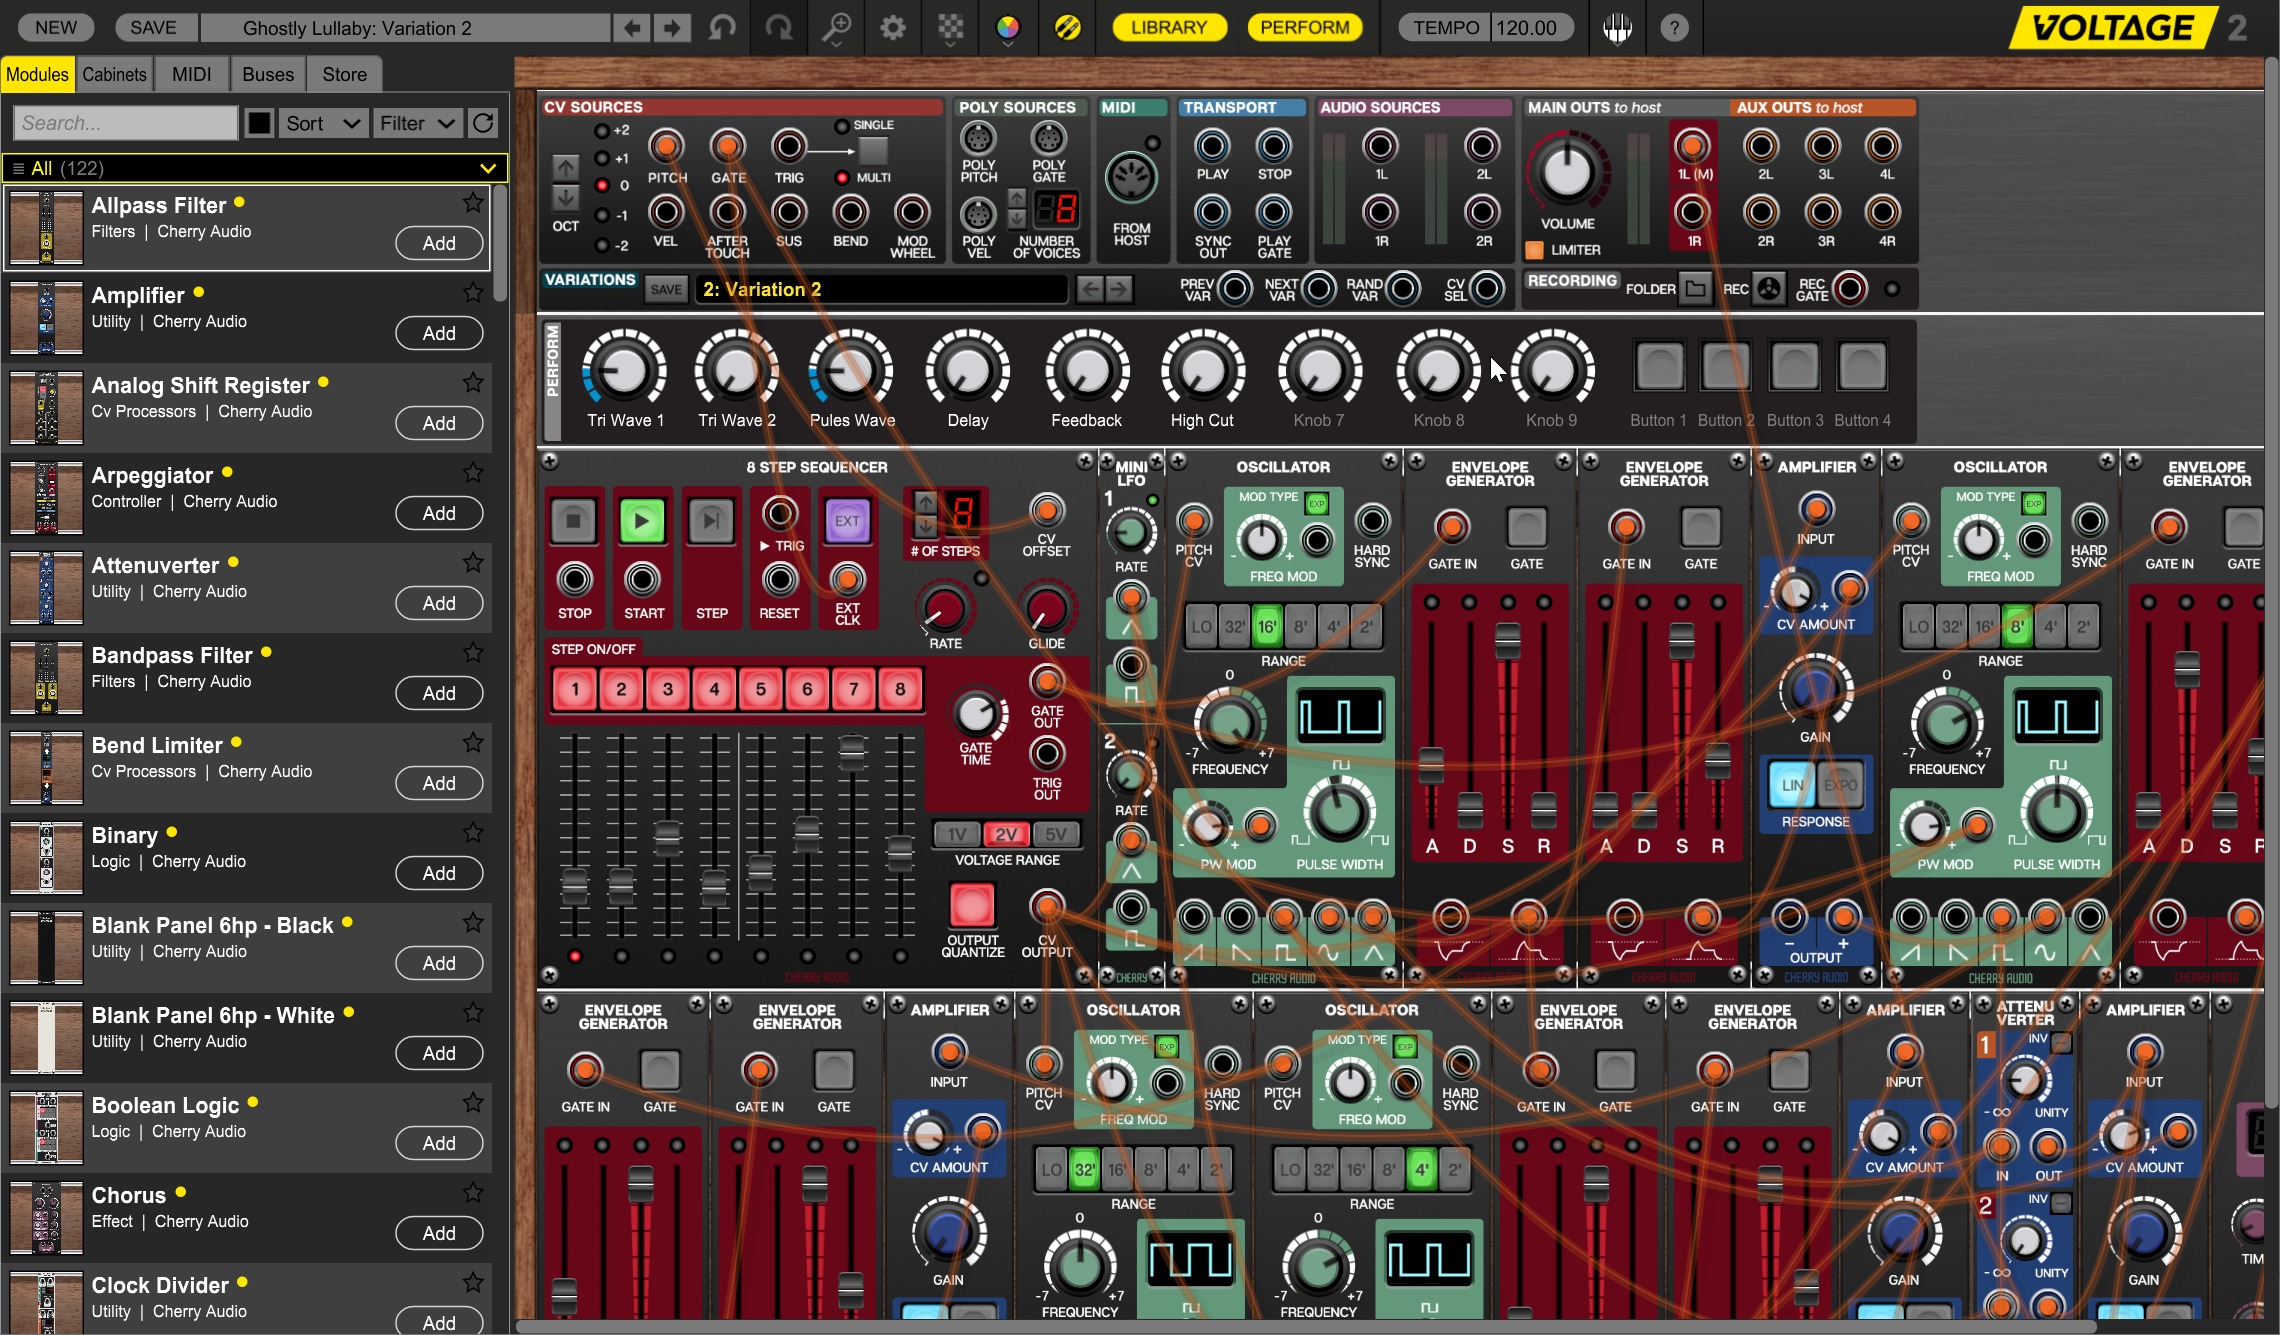
Task: Toggle sequencer step 1 on/off
Action: (575, 689)
